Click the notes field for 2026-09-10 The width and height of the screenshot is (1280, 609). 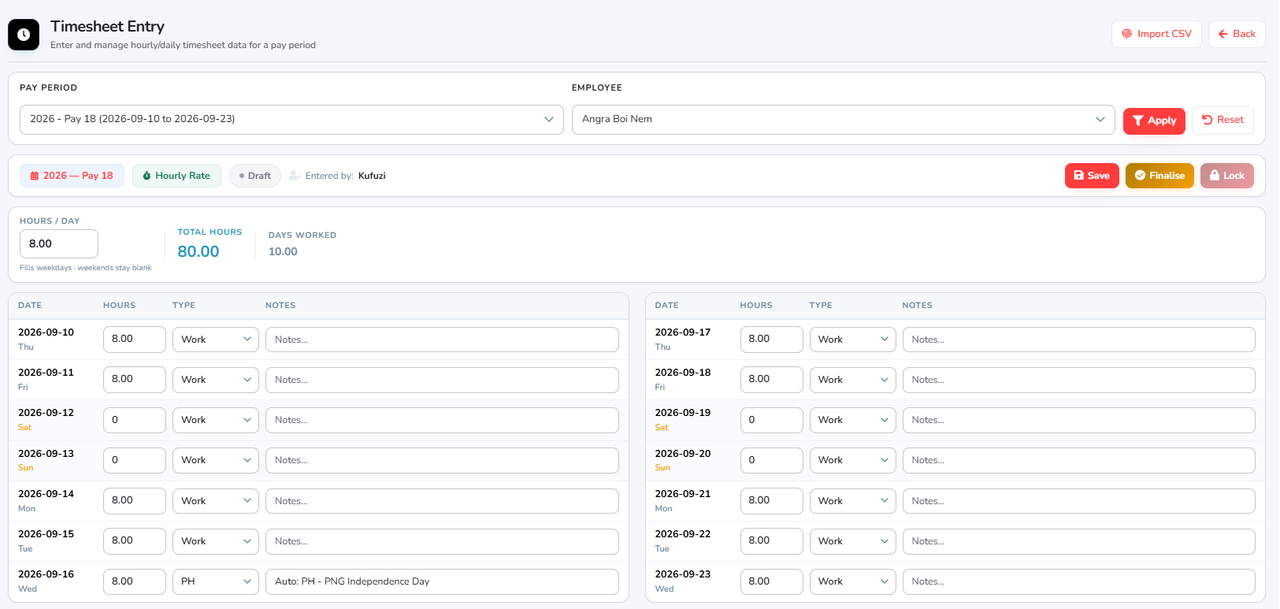point(442,339)
